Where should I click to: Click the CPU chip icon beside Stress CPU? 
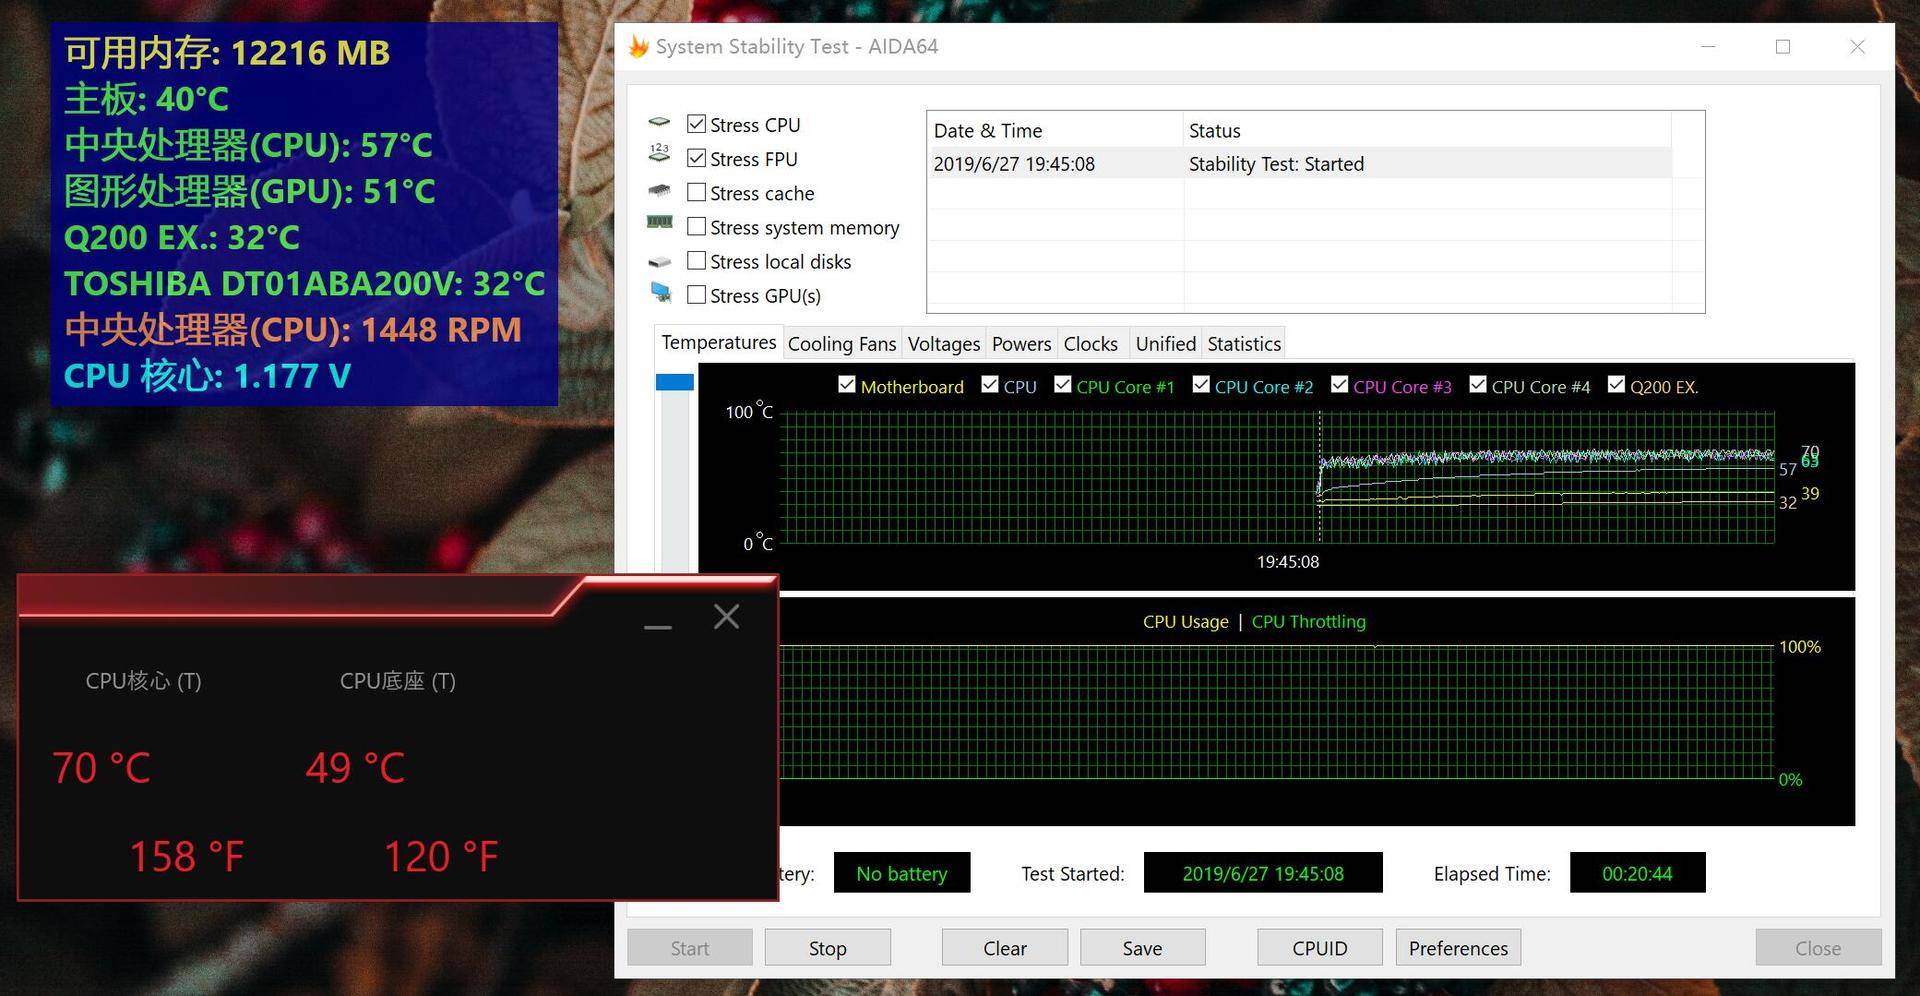[659, 123]
